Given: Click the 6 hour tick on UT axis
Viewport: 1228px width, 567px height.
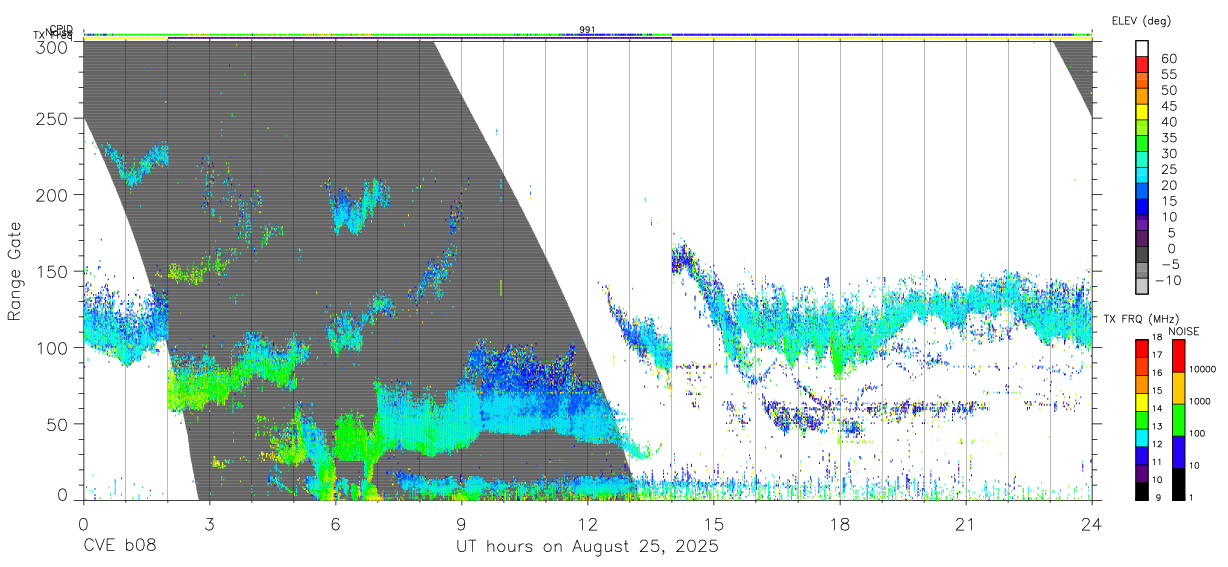Looking at the screenshot, I should (x=335, y=523).
